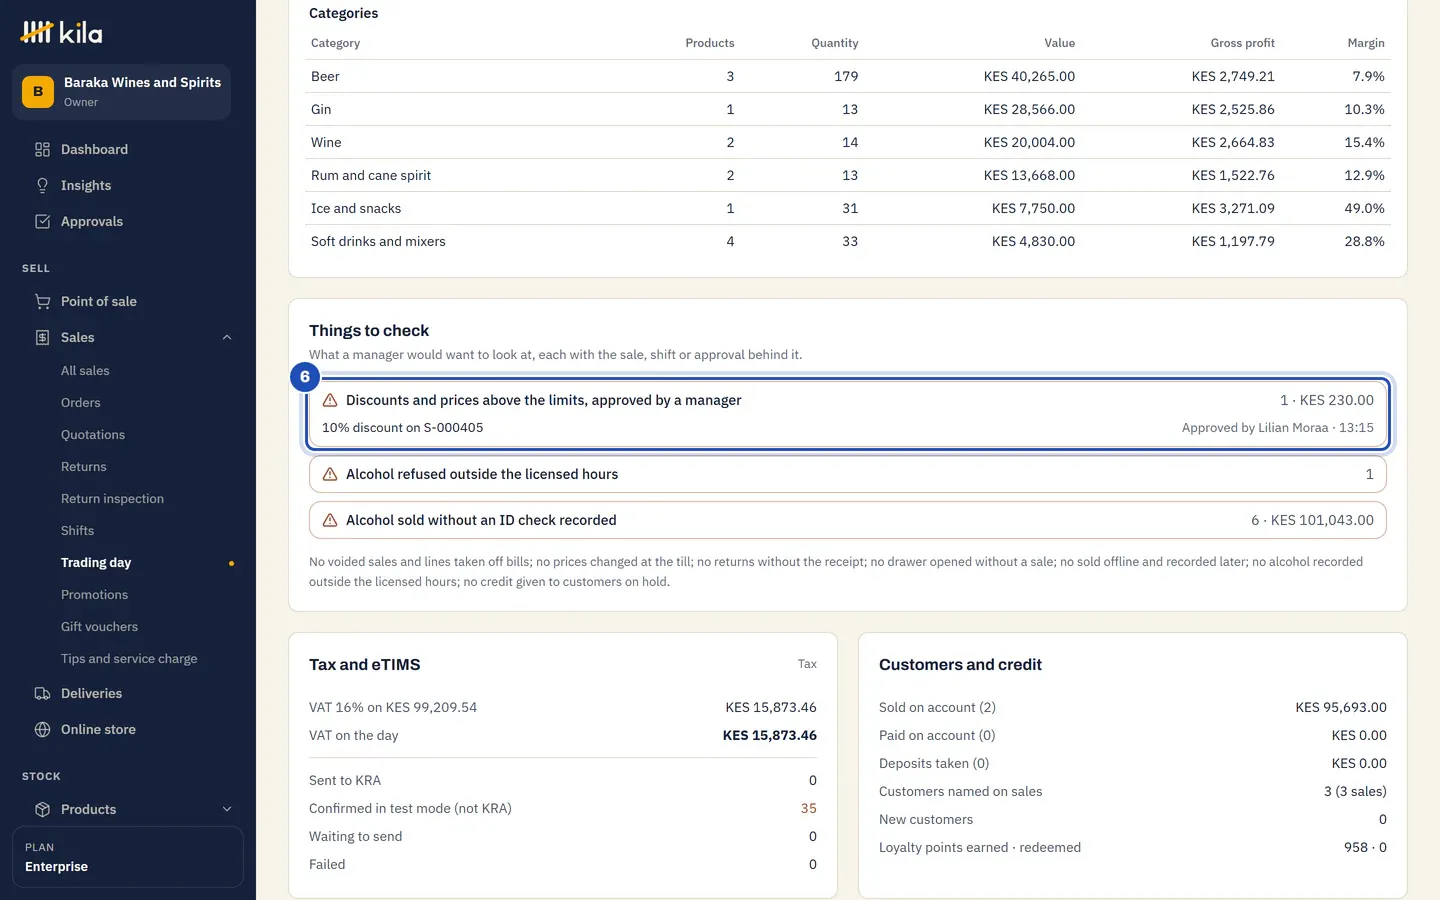The width and height of the screenshot is (1440, 900).
Task: Click Sold on account value KES 95,693.00
Action: point(1341,707)
